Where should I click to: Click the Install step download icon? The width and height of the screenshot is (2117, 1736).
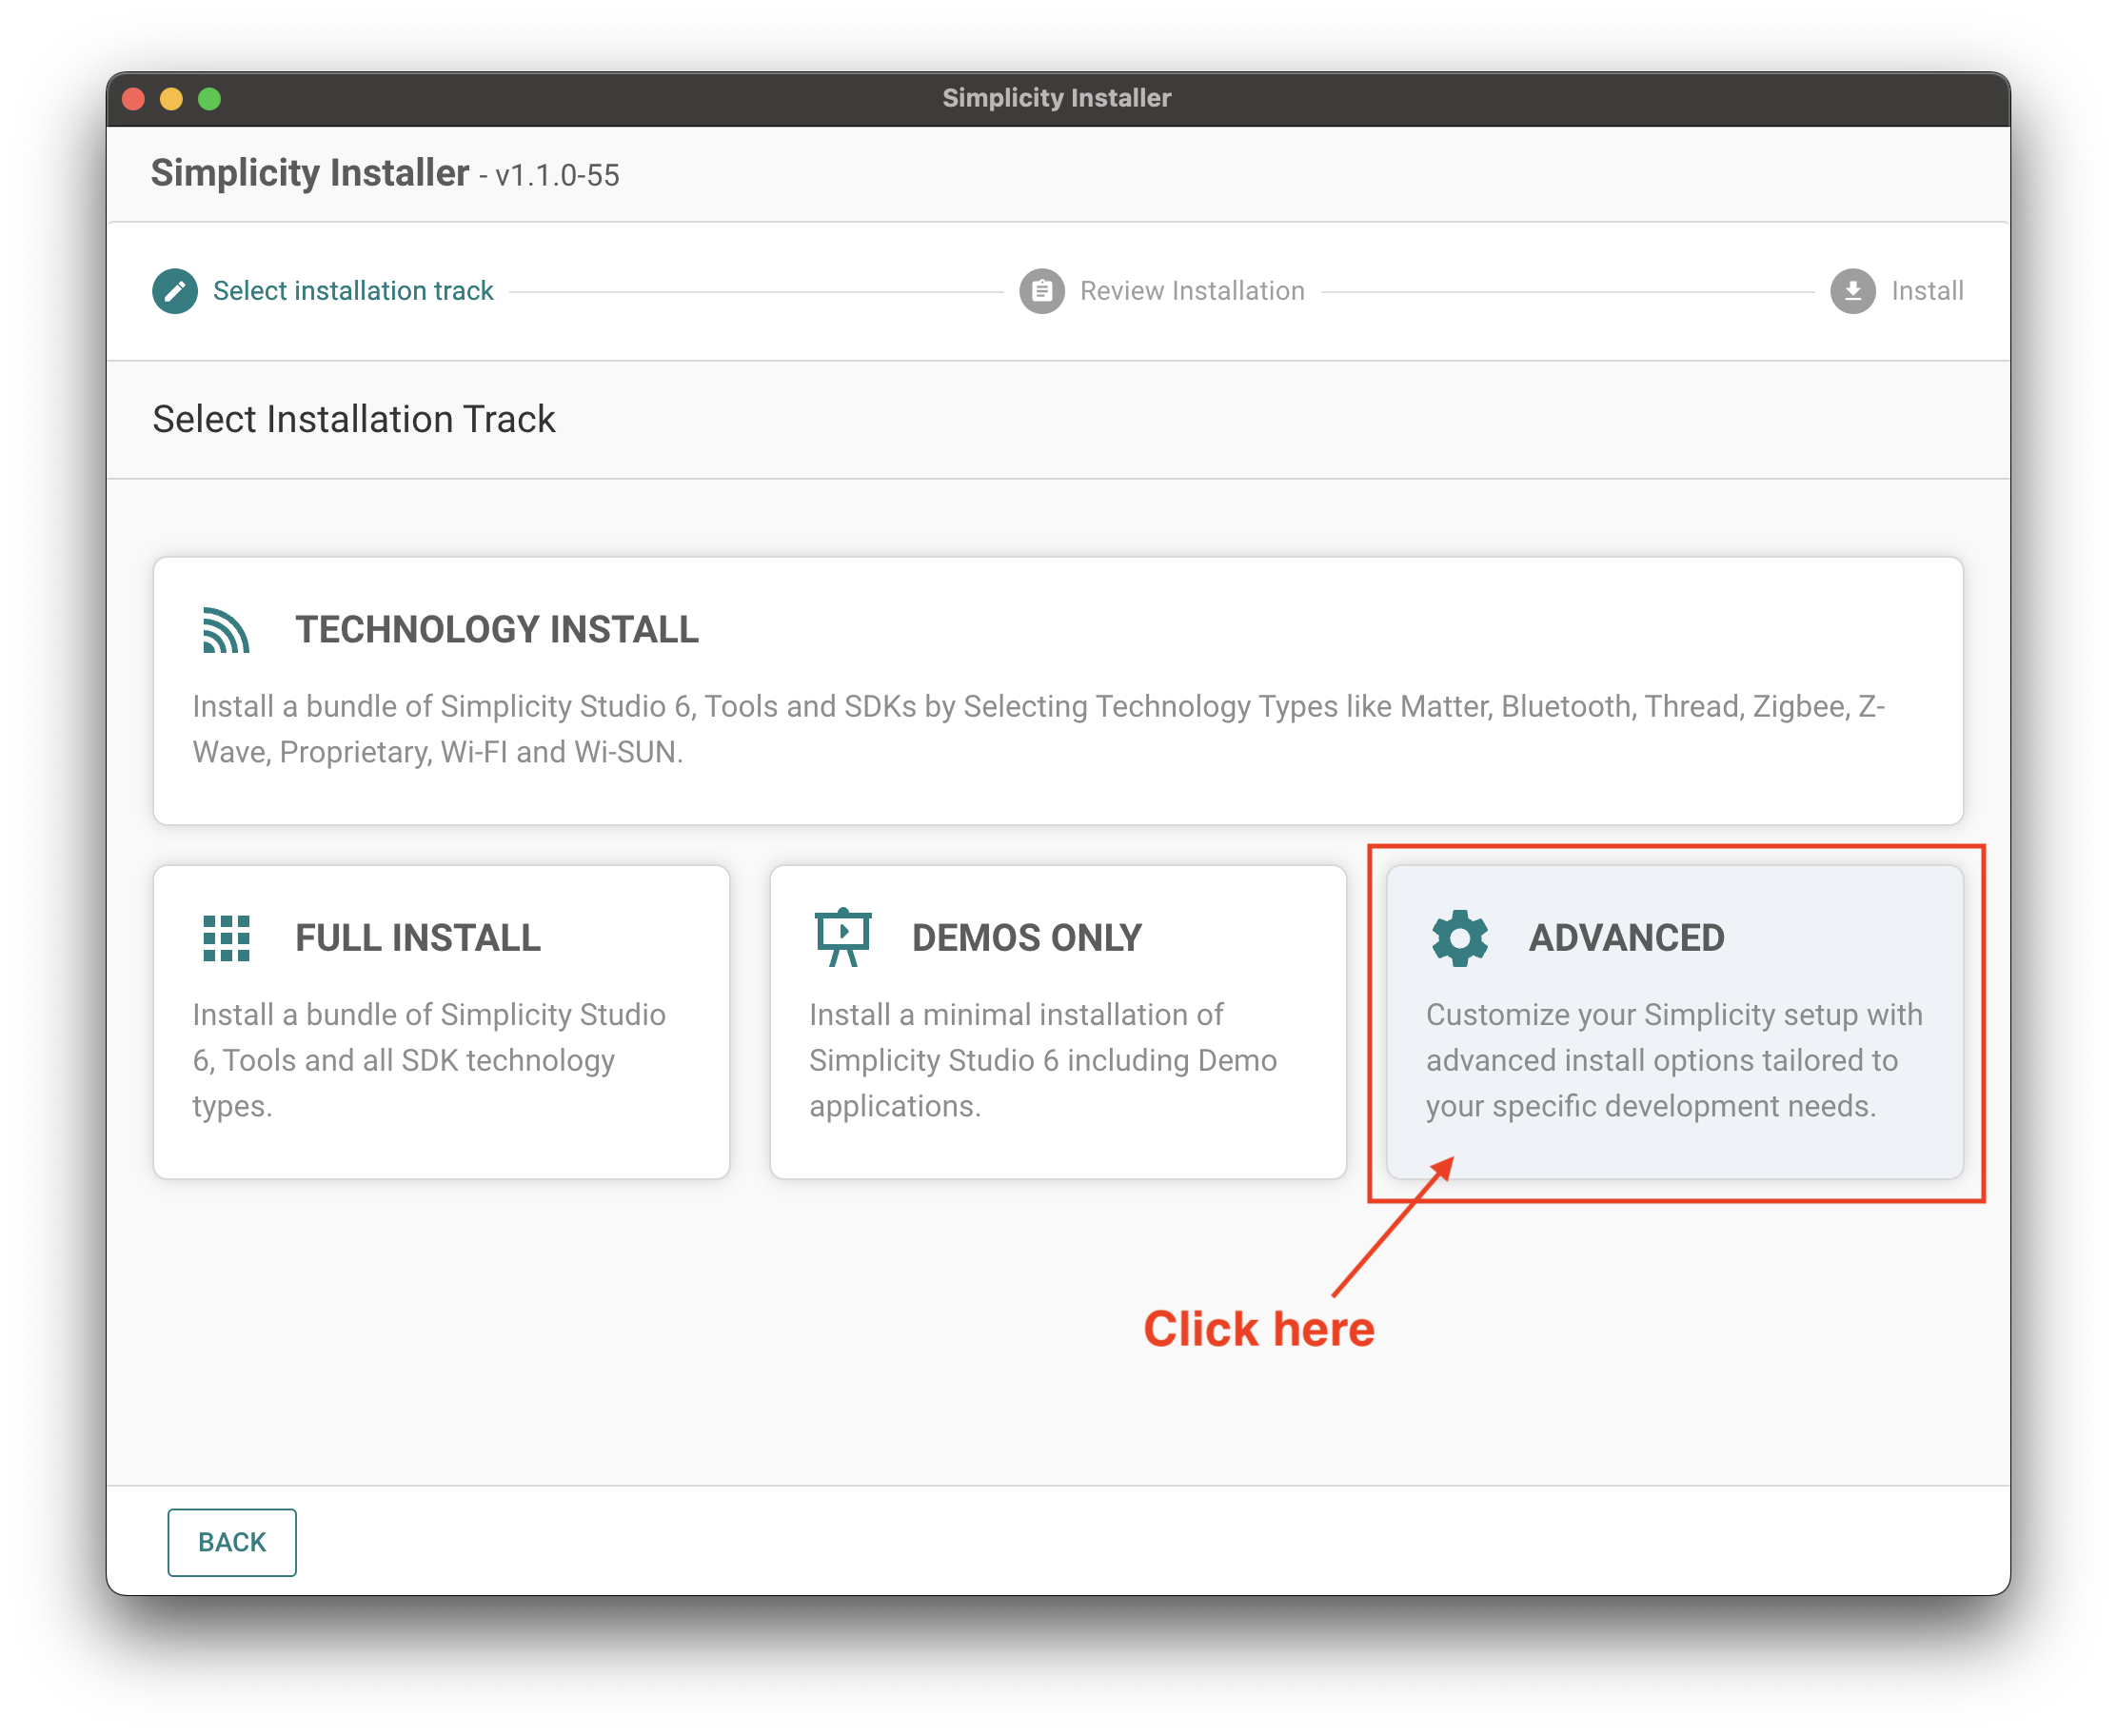pos(1852,291)
